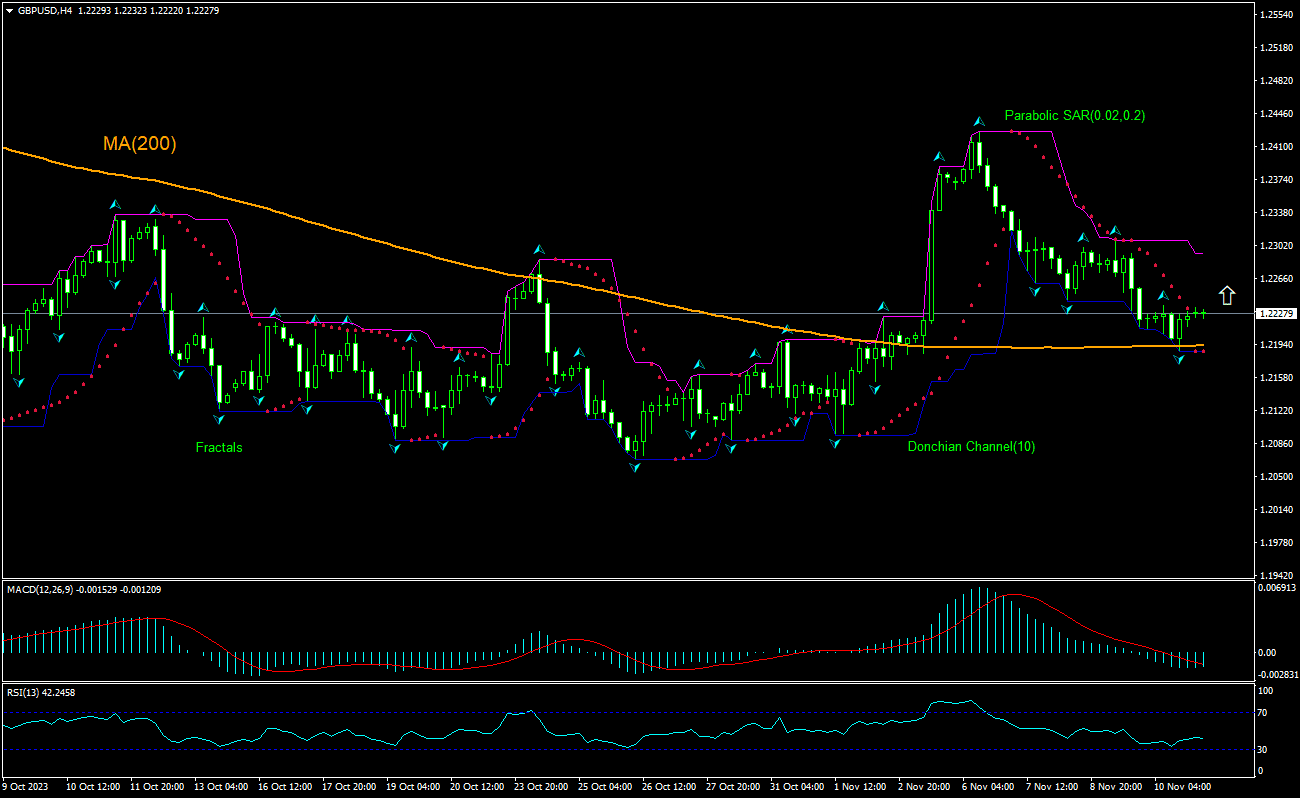Click the MACD 0.00 scale label
Screen dimensions: 1300x798
[1267, 652]
